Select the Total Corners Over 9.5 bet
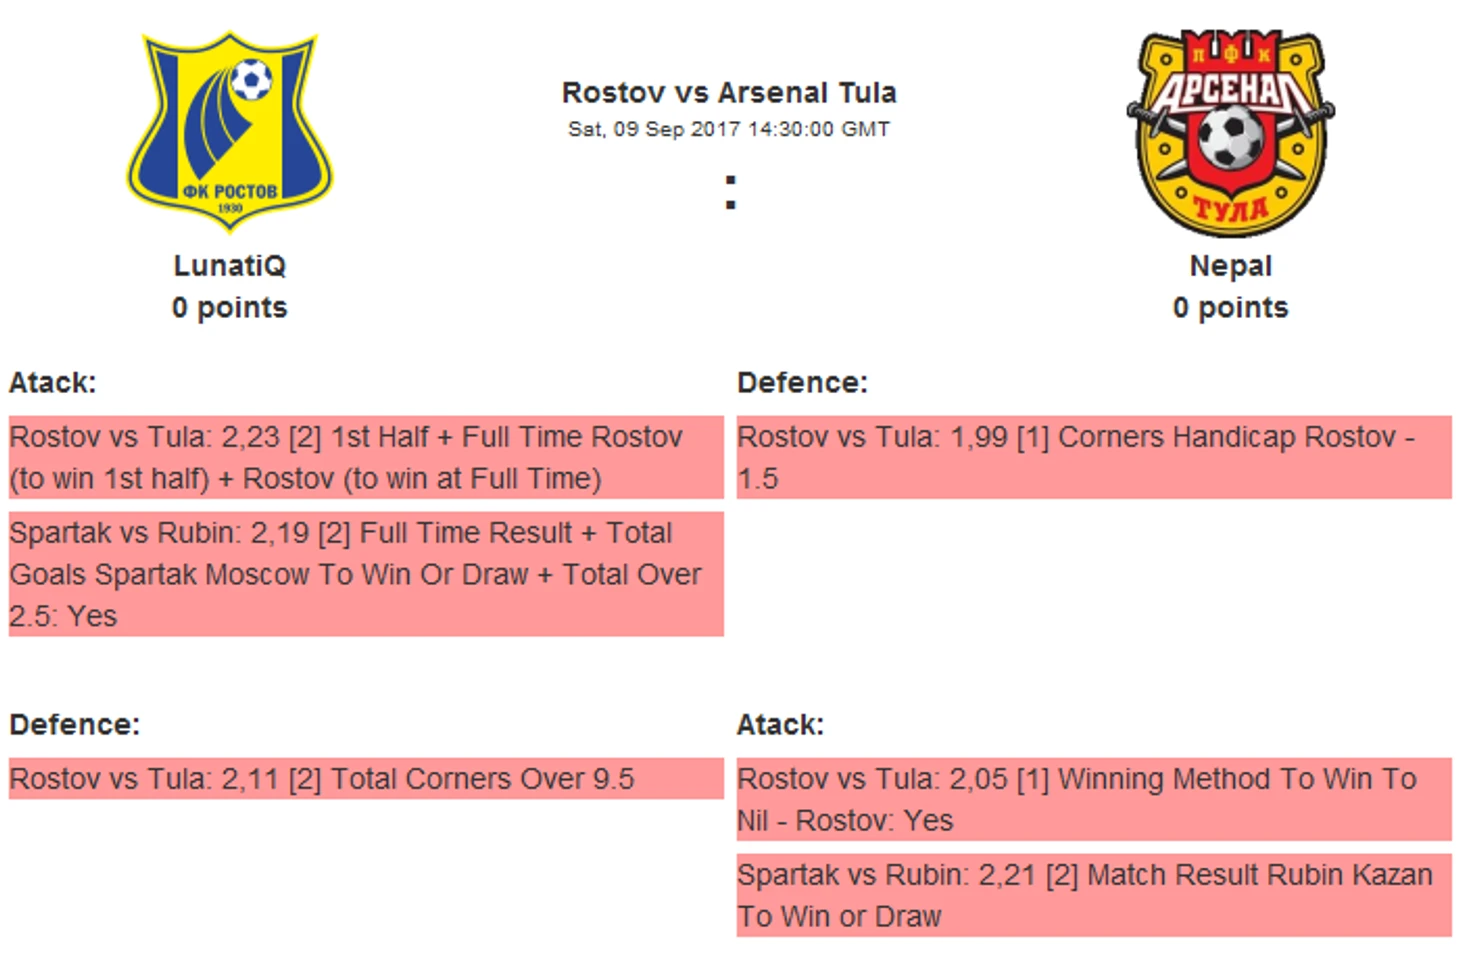This screenshot has height=959, width=1460. point(366,779)
